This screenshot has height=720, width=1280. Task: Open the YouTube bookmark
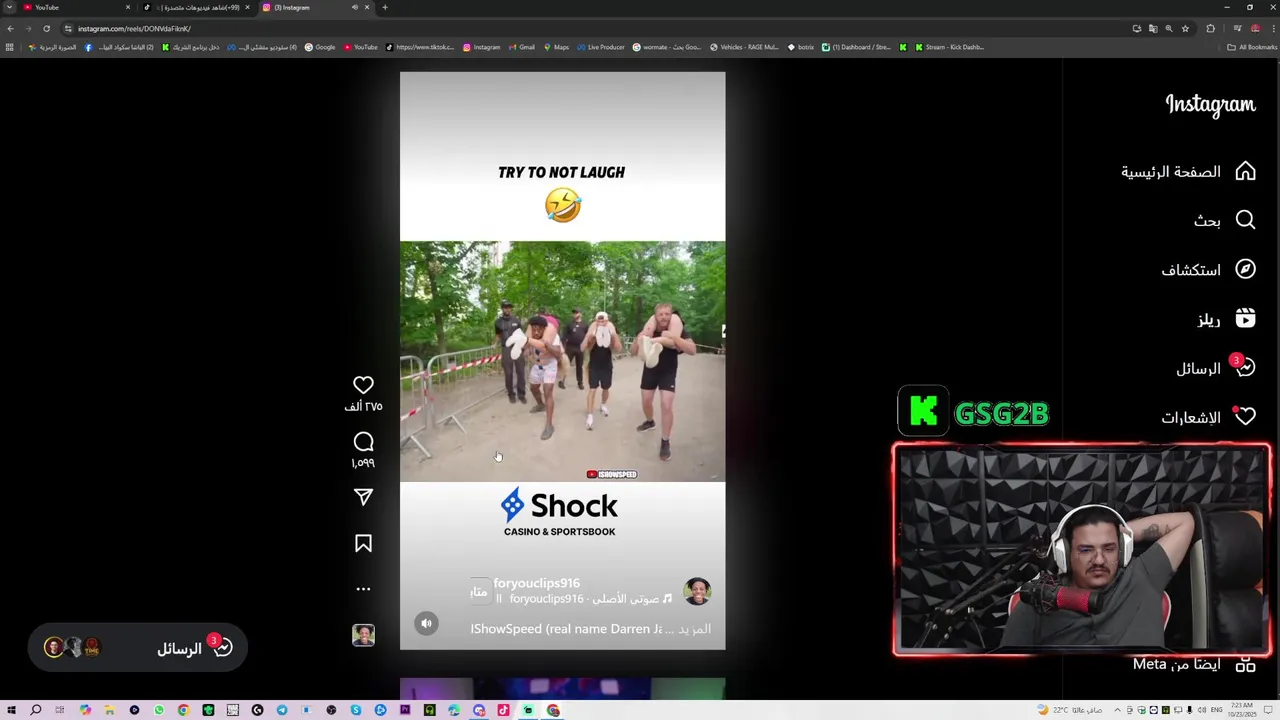click(x=361, y=47)
